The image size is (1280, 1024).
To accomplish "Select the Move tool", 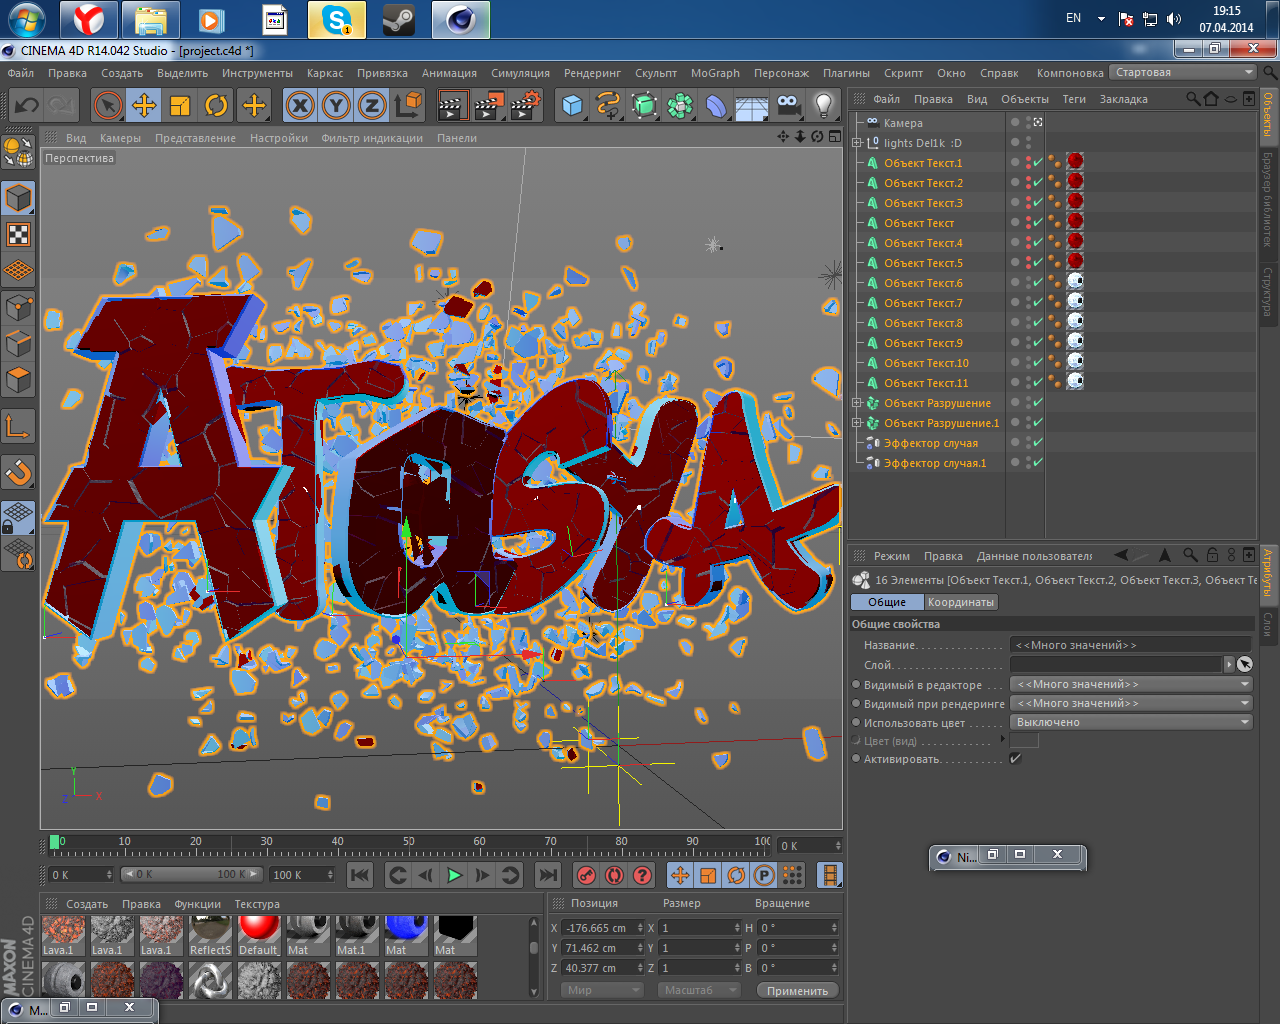I will click(x=144, y=104).
